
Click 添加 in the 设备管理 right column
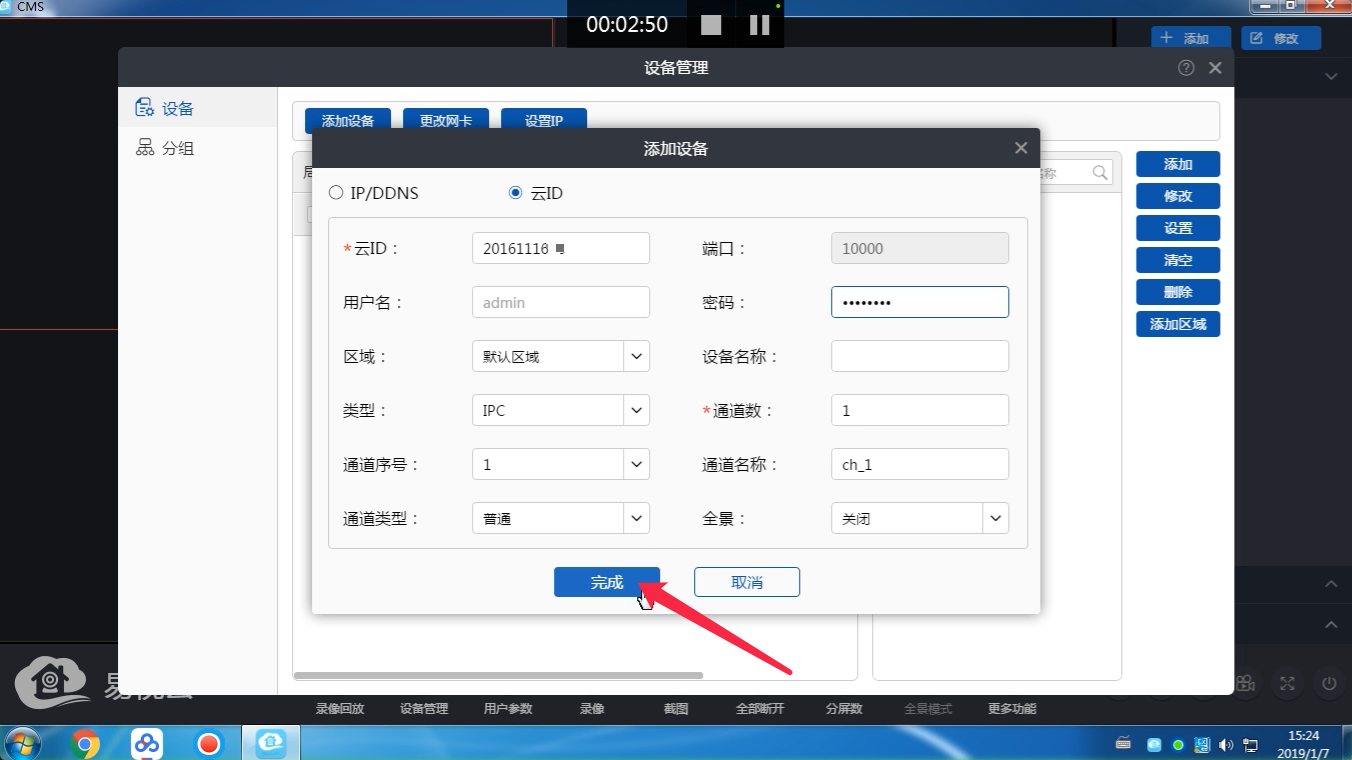[x=1178, y=164]
